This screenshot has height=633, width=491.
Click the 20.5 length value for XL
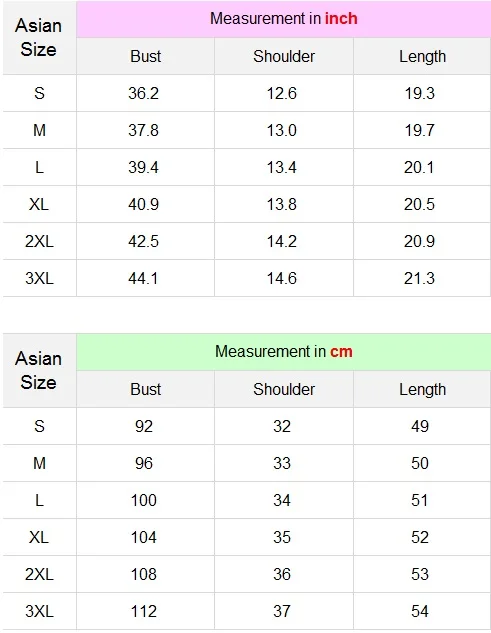420,204
